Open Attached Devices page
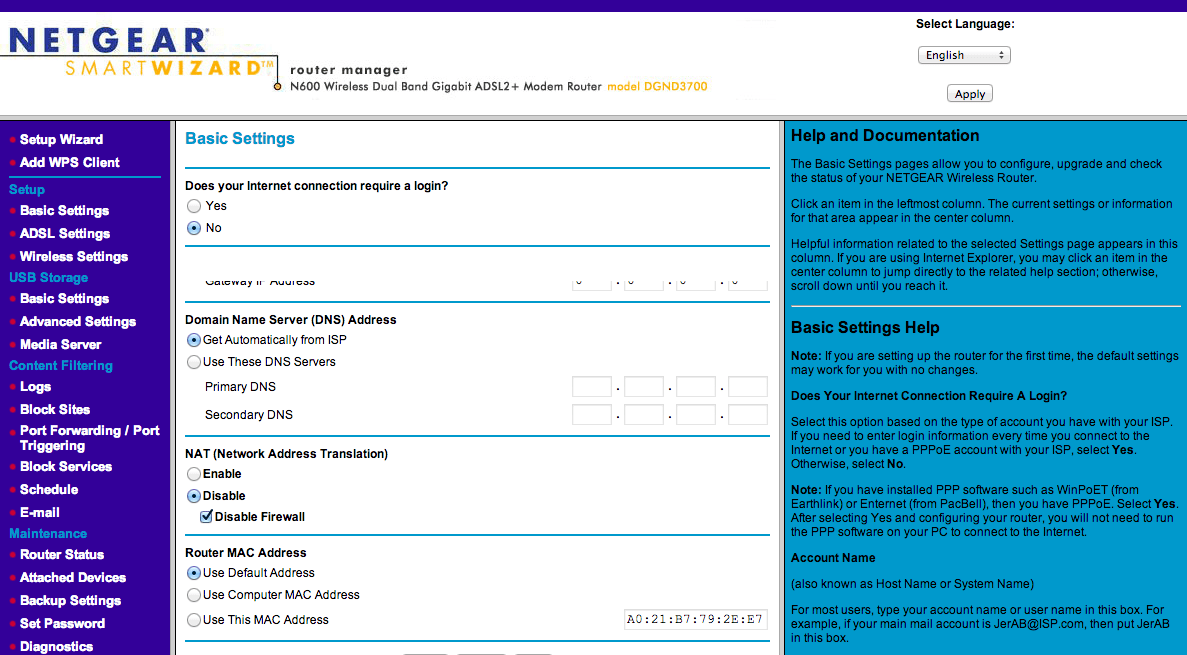Image resolution: width=1187 pixels, height=655 pixels. point(73,577)
